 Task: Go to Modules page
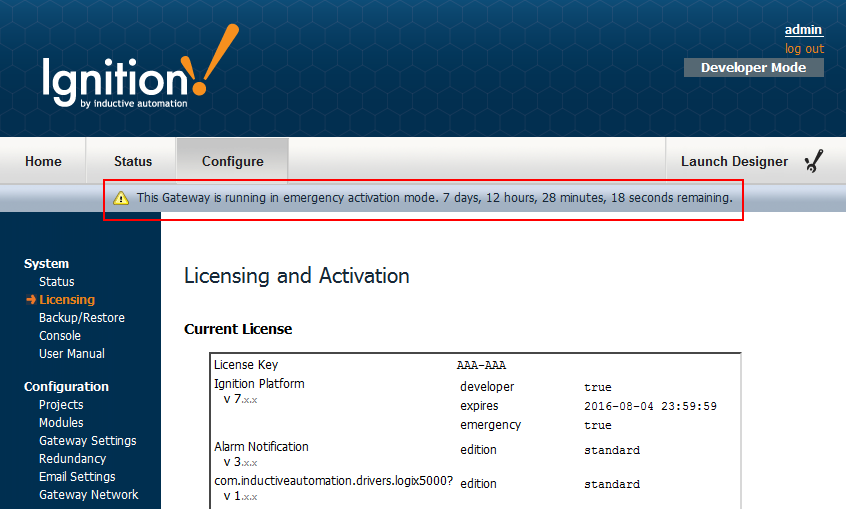click(x=61, y=423)
